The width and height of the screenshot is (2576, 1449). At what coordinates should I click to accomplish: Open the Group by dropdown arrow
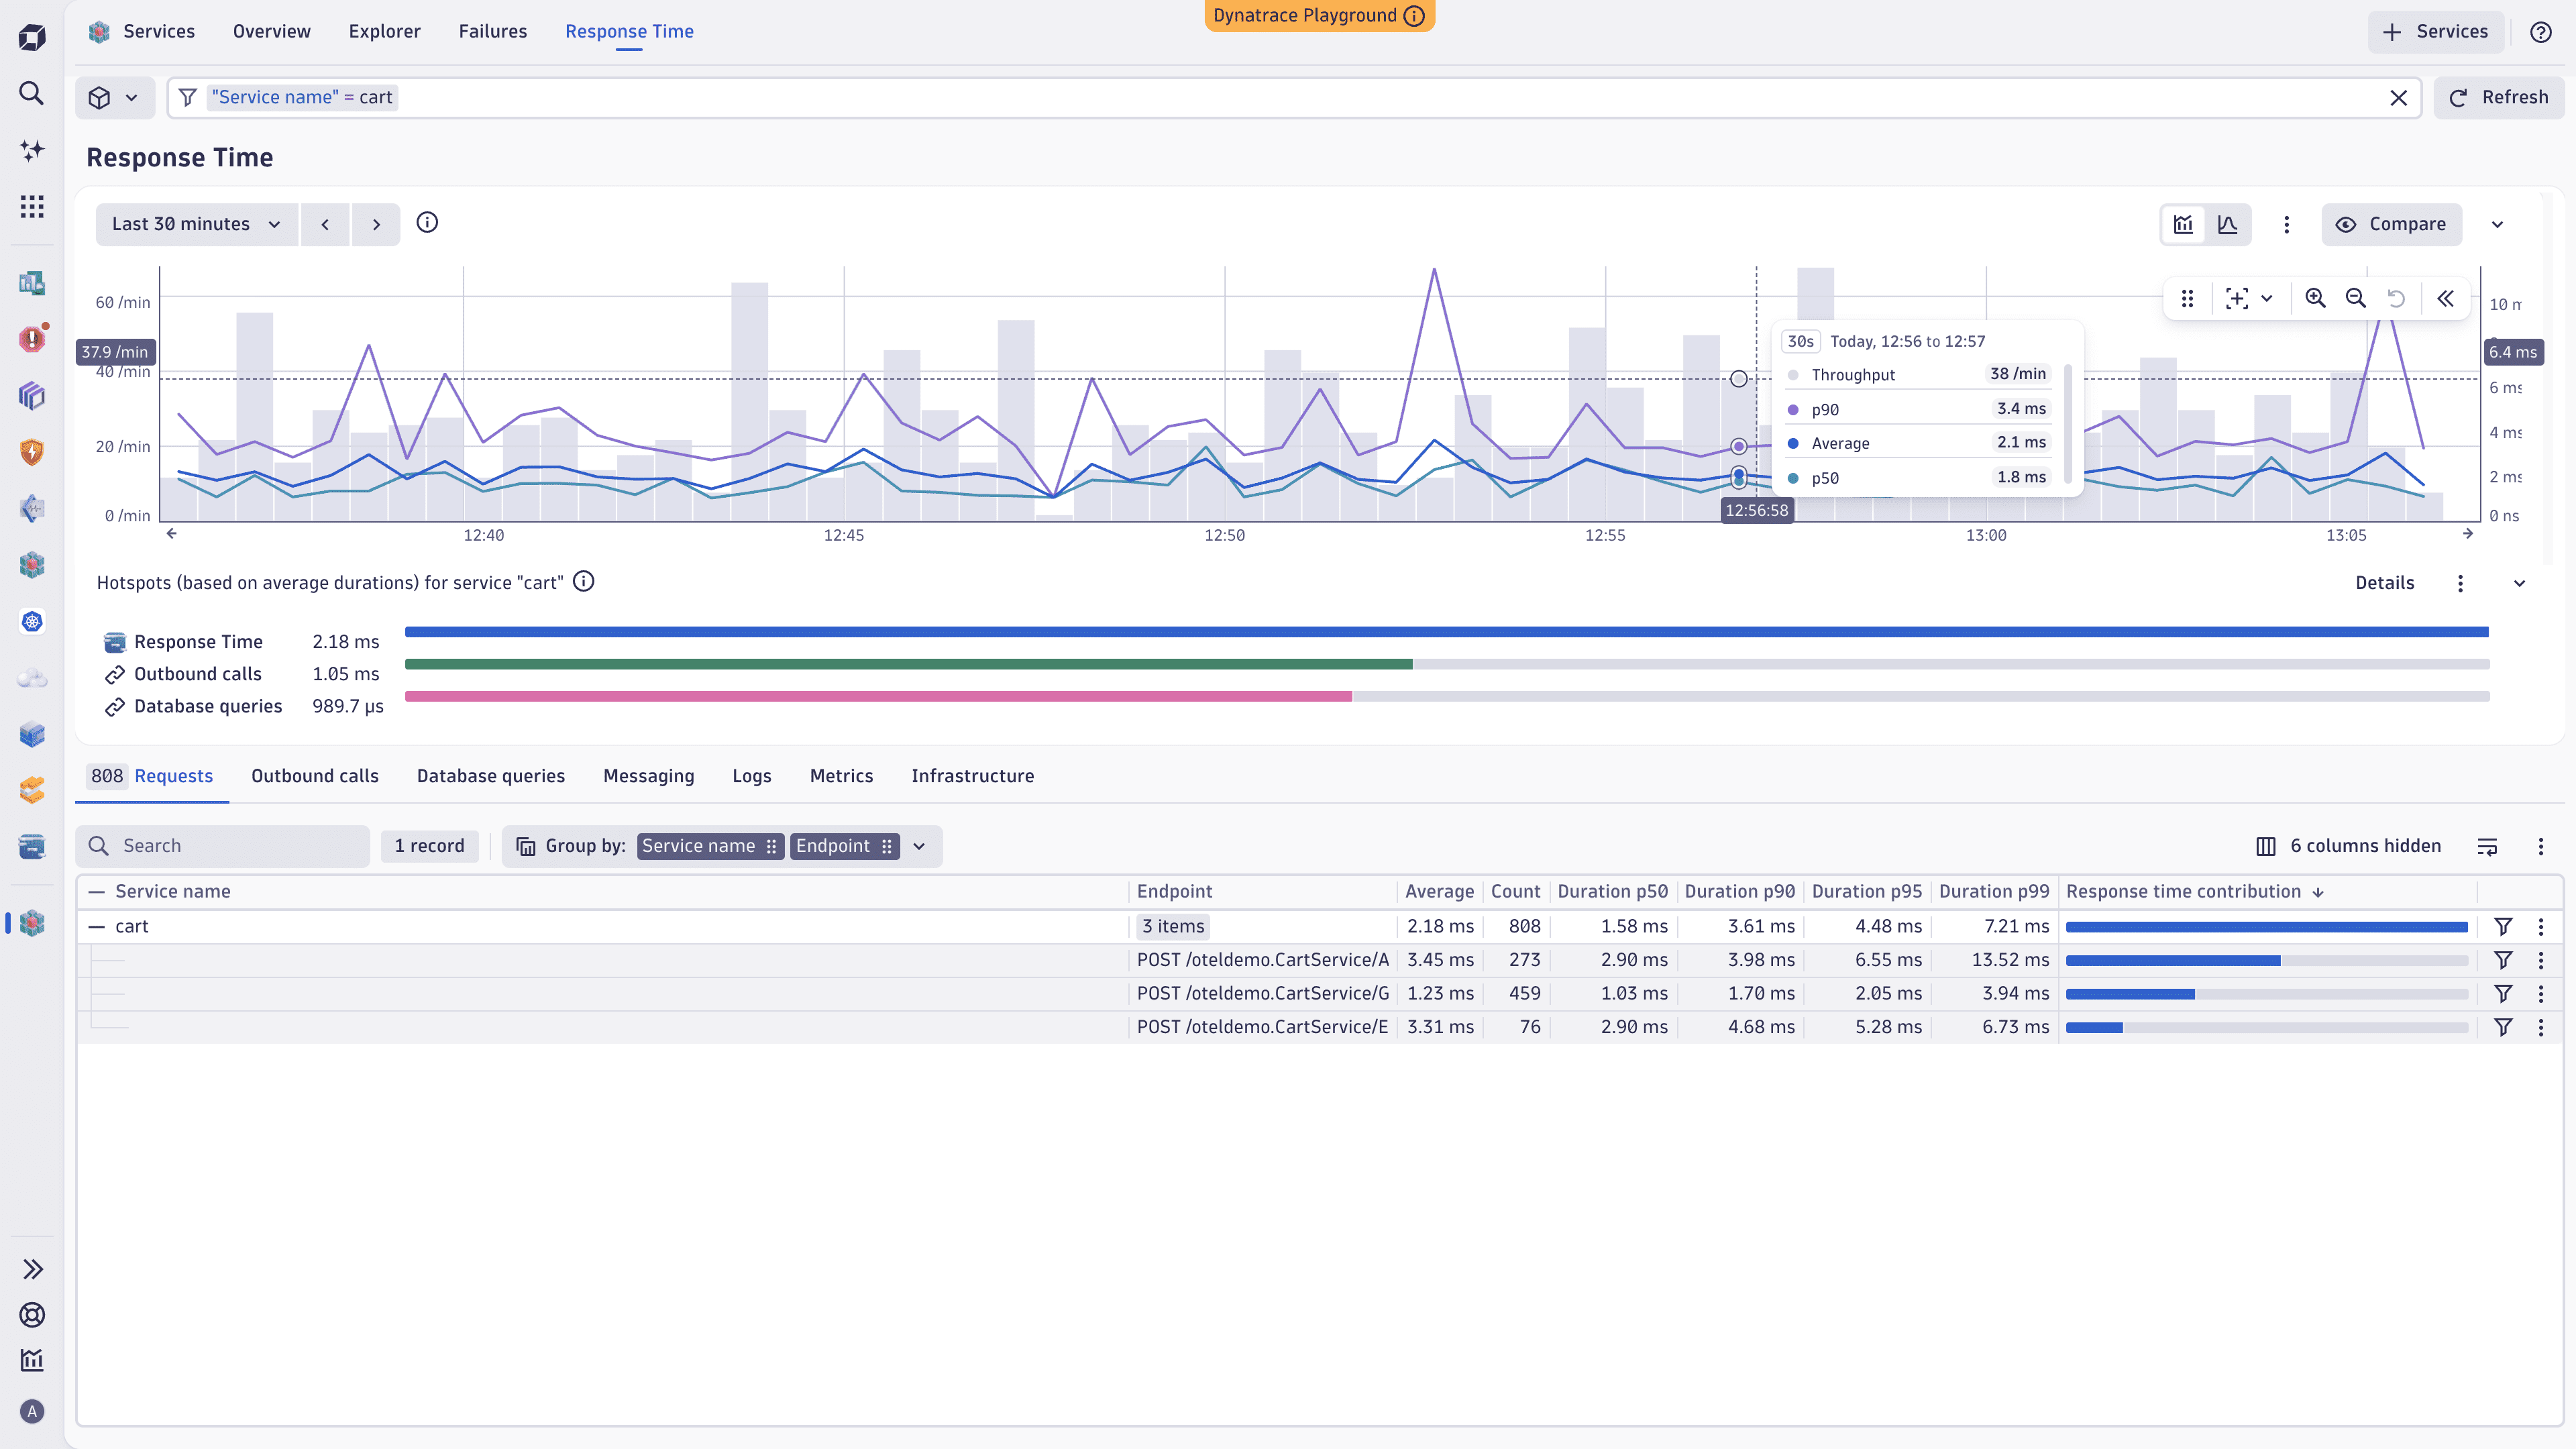click(919, 846)
